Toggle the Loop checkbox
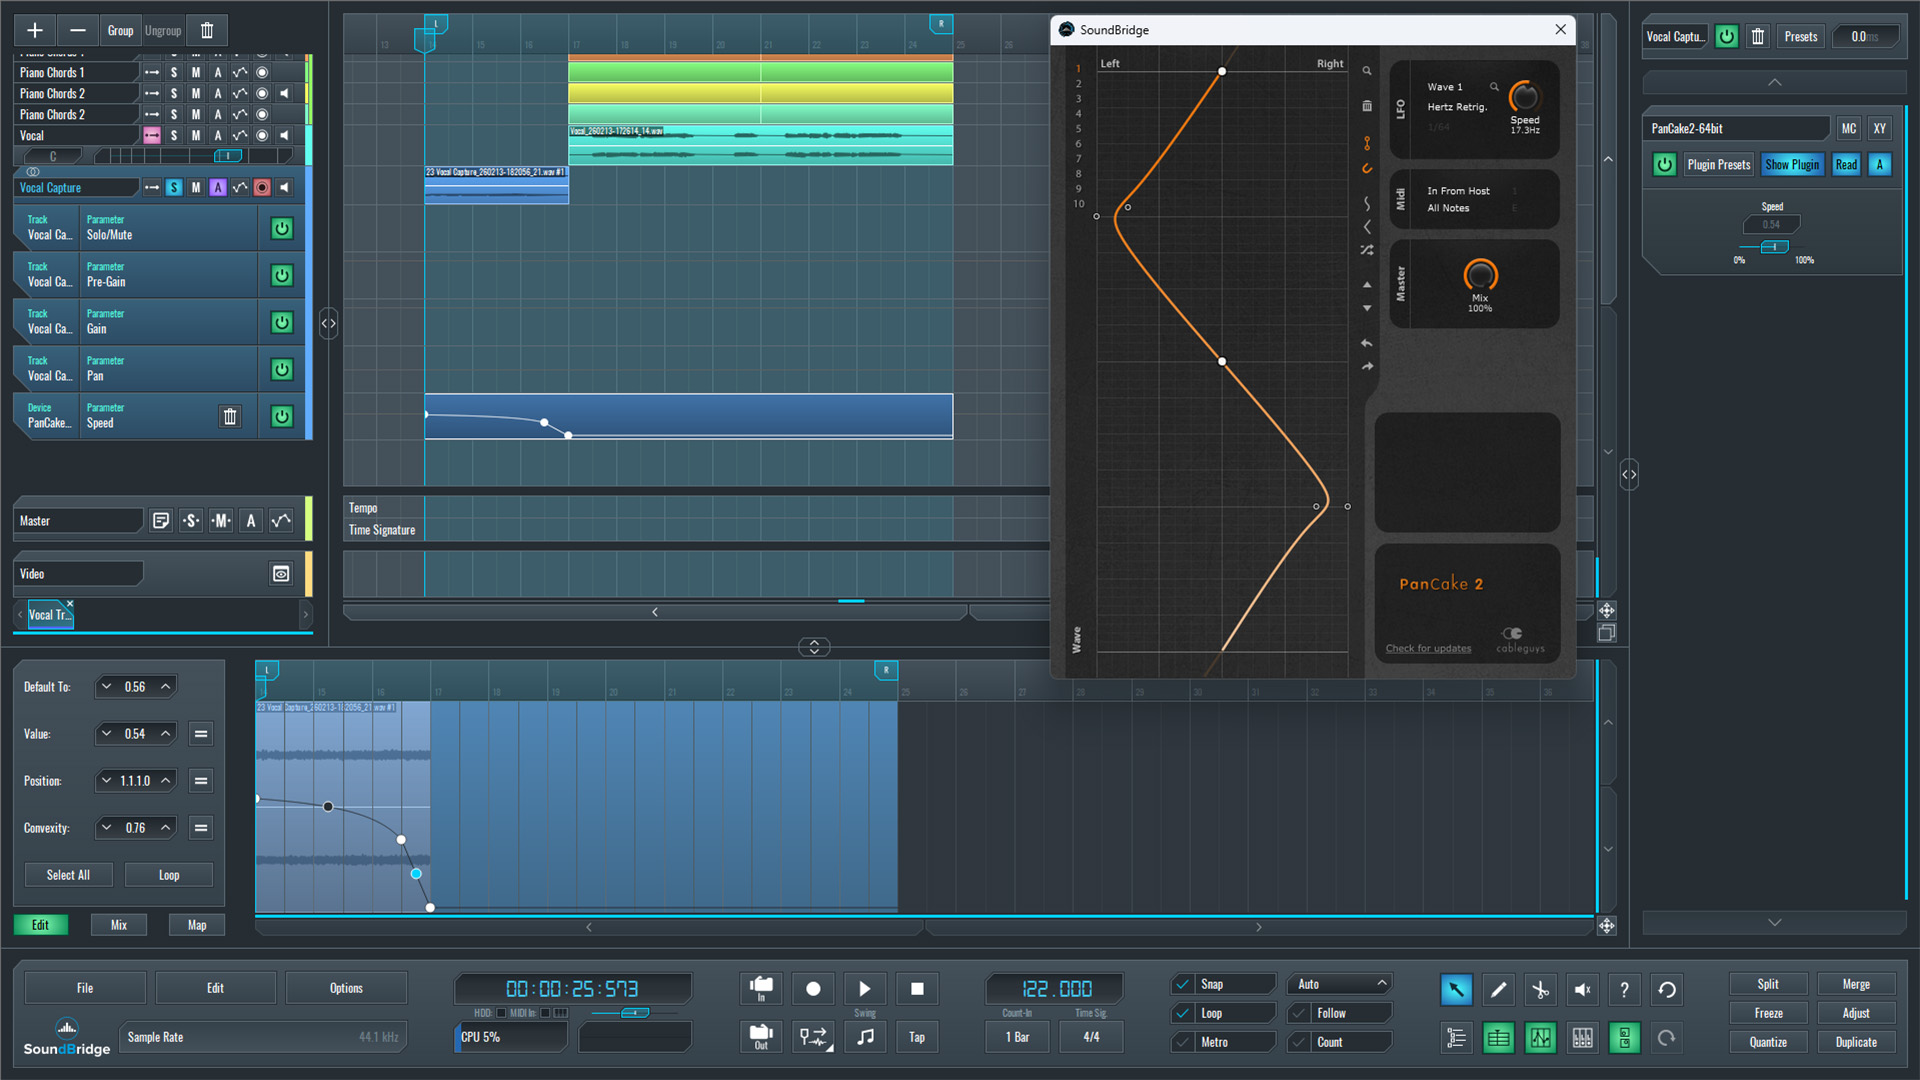Viewport: 1920px width, 1080px height. pyautogui.click(x=1182, y=1013)
